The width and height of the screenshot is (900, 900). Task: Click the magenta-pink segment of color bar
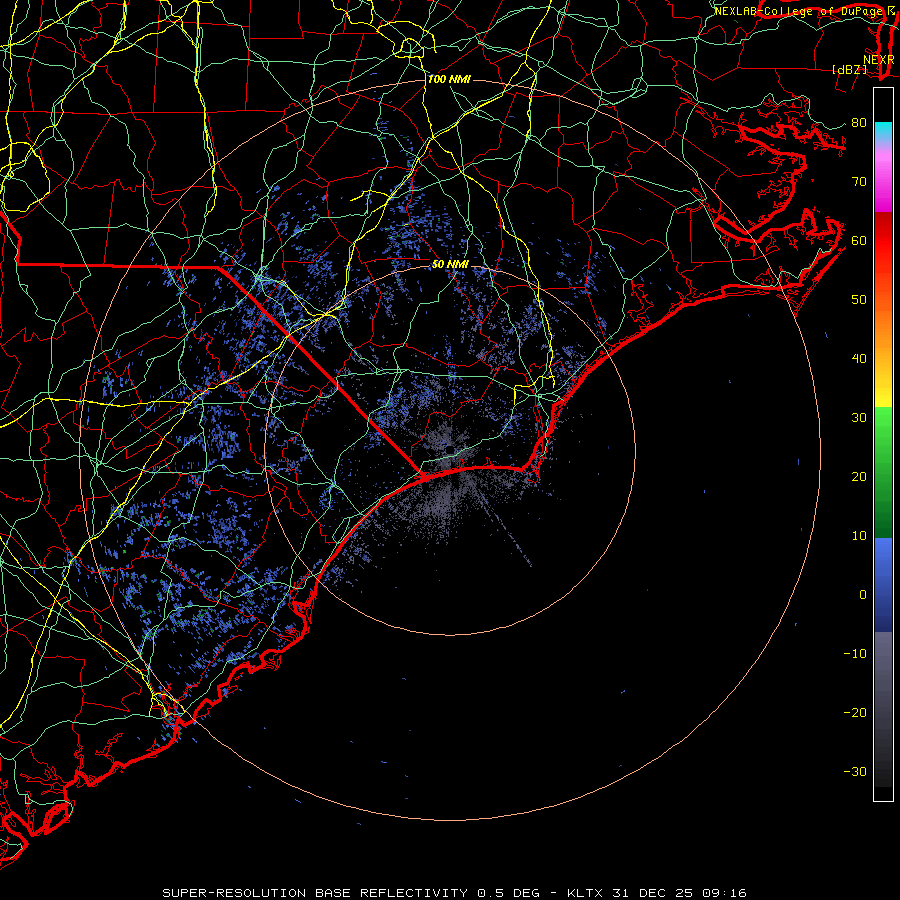(883, 184)
